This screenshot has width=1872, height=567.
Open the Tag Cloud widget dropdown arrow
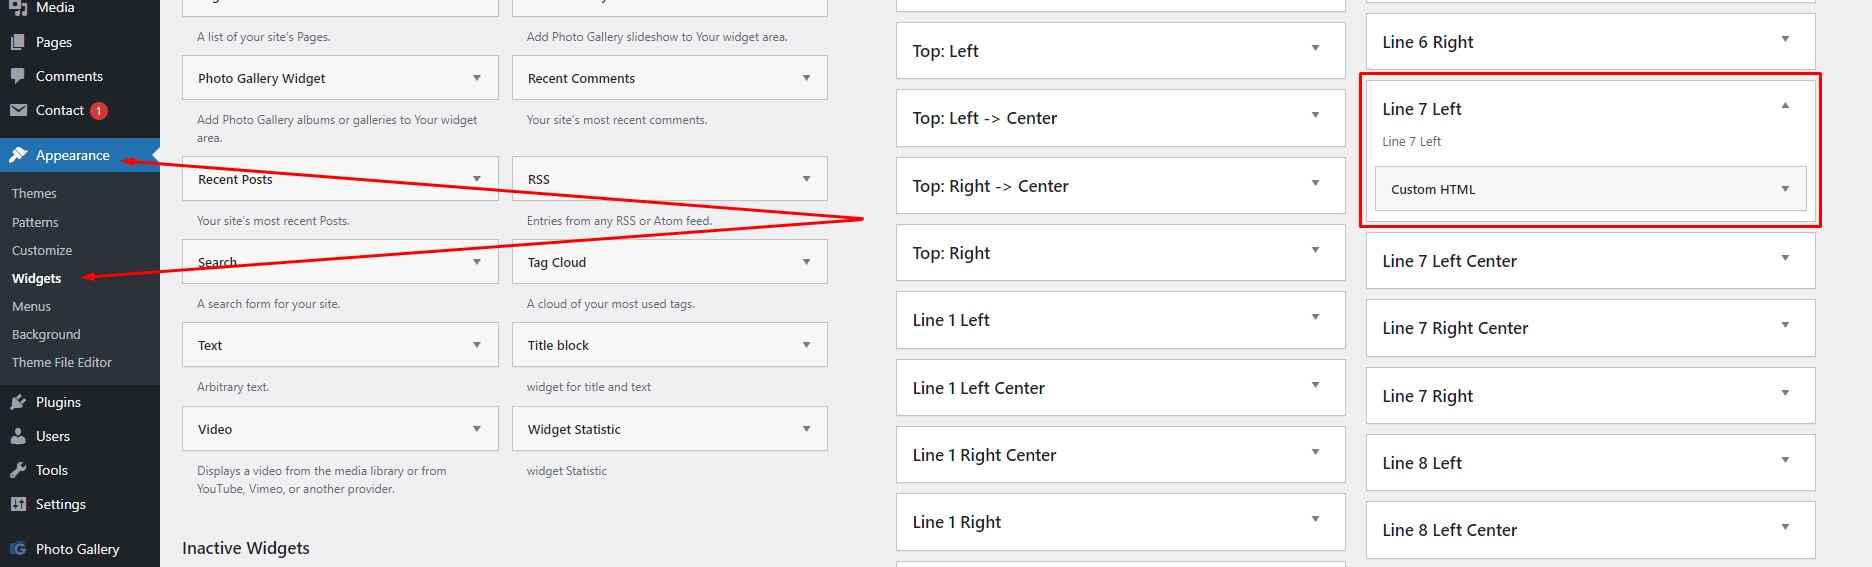806,262
